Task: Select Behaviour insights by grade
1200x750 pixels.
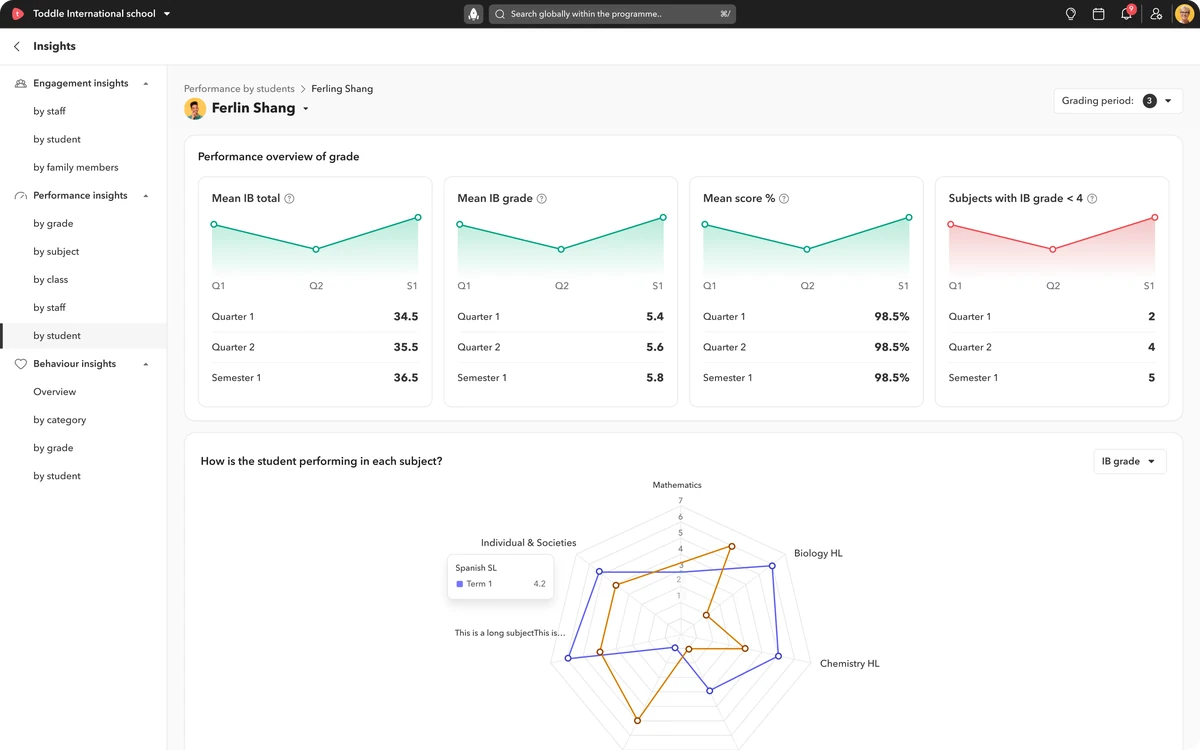Action: click(x=53, y=448)
